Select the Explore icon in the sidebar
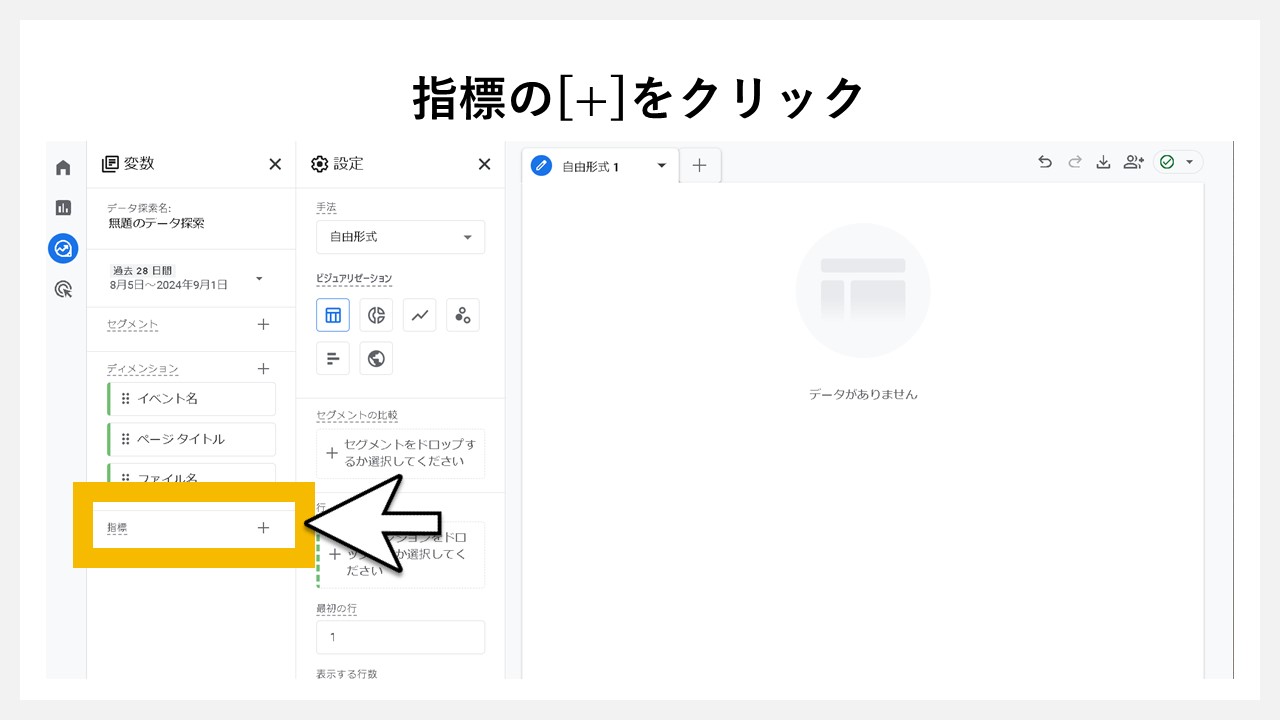This screenshot has height=720, width=1280. [63, 248]
